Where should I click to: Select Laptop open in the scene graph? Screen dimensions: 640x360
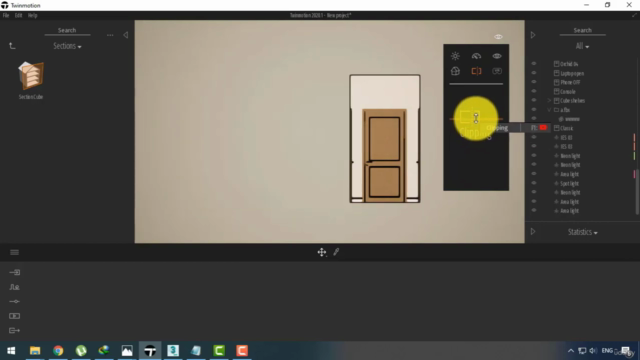[571, 73]
